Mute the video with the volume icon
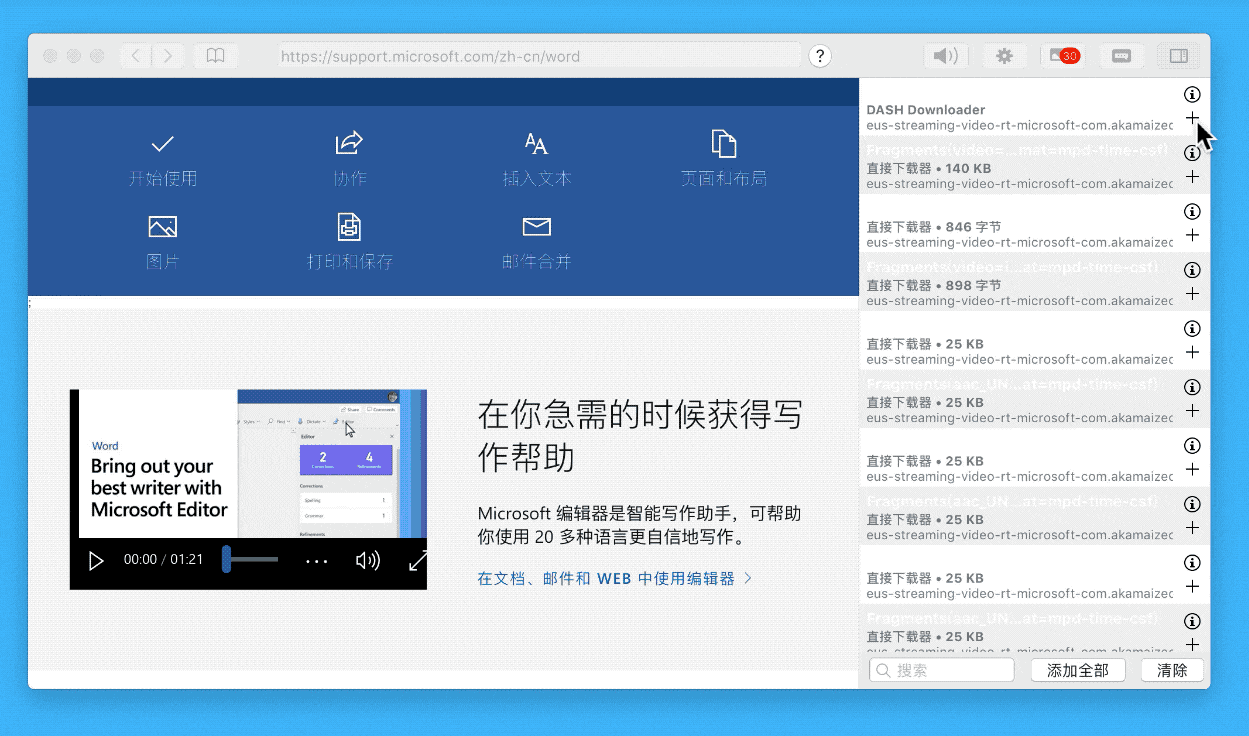1249x736 pixels. (x=368, y=561)
